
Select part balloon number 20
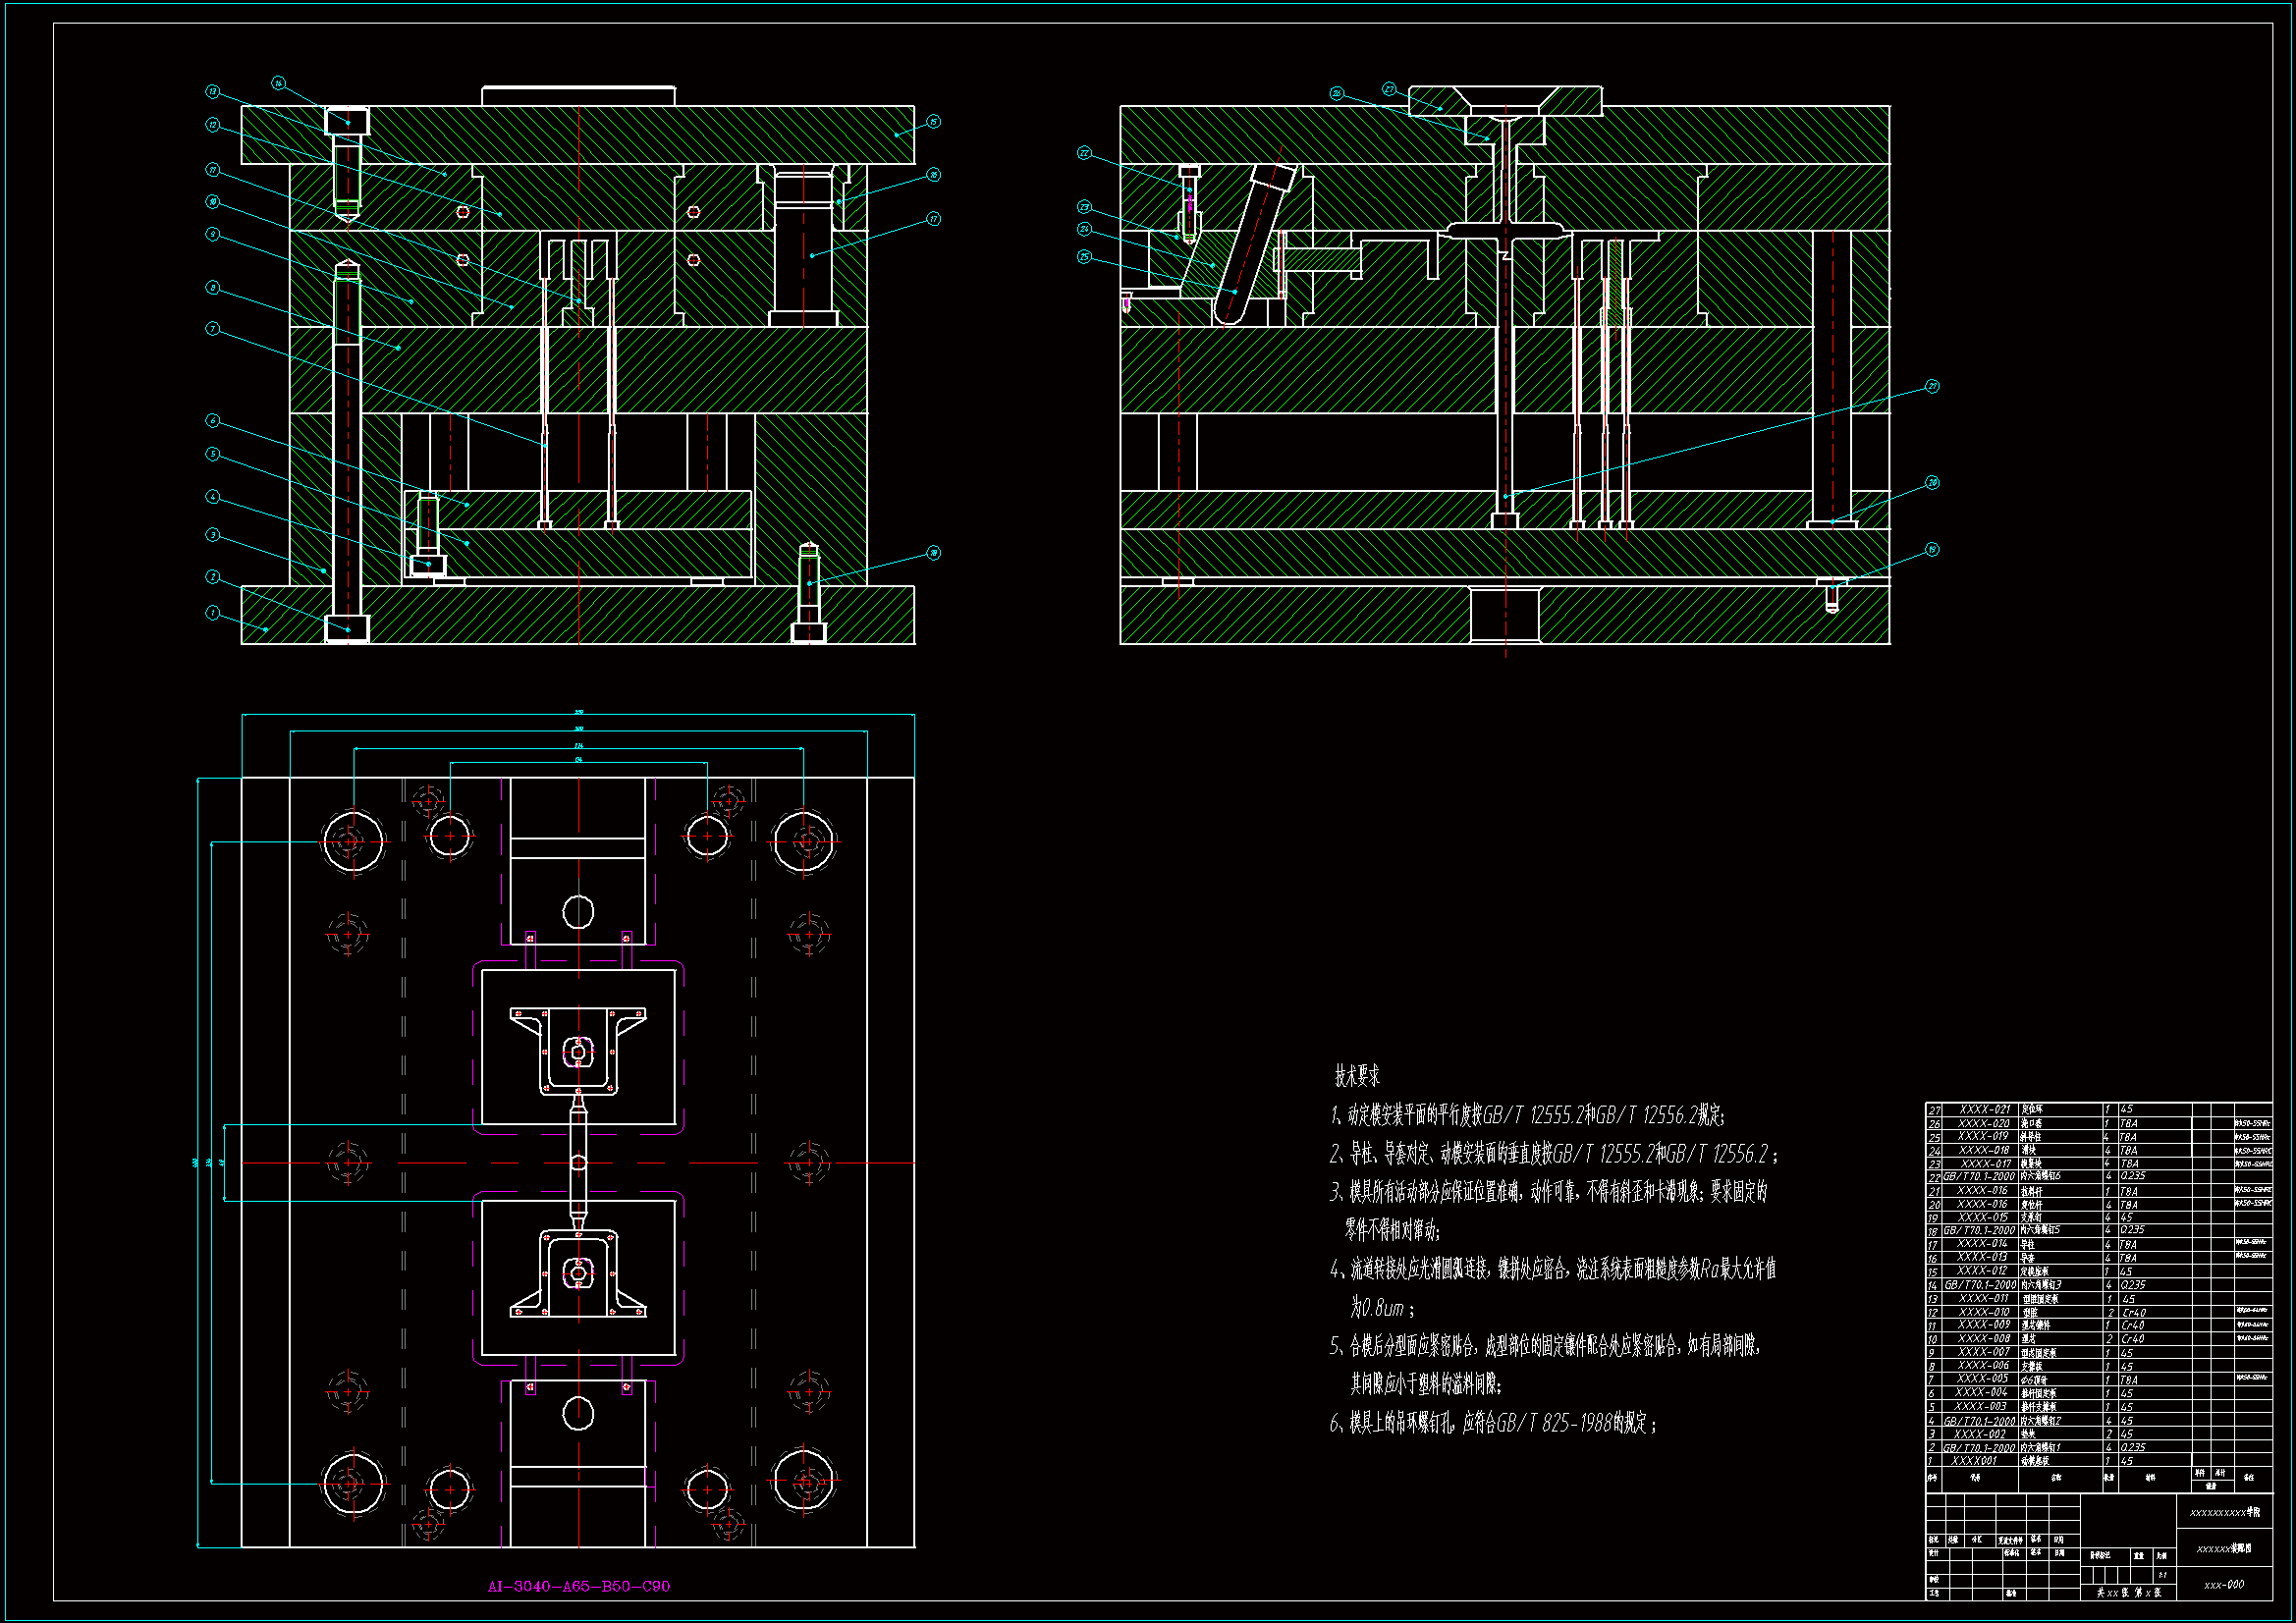click(x=1932, y=483)
